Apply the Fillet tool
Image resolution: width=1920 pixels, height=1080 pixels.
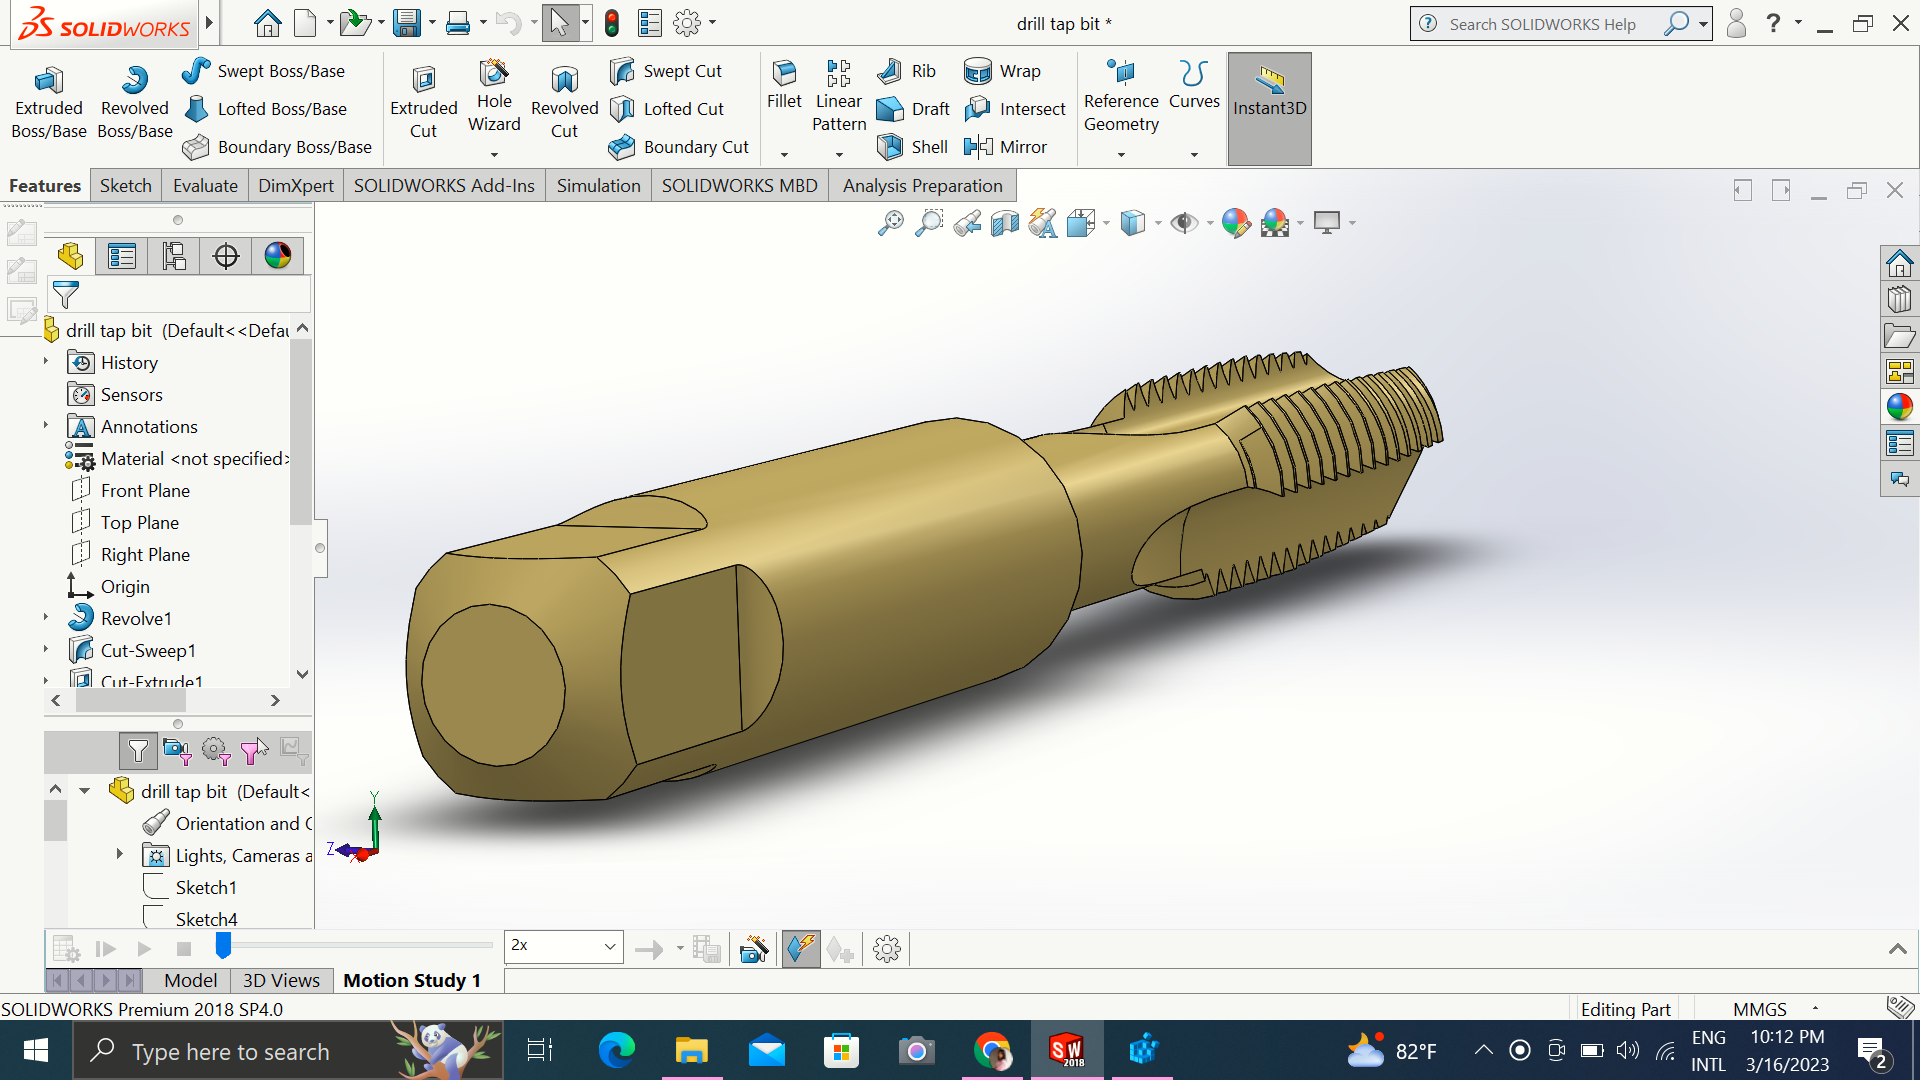pos(784,85)
